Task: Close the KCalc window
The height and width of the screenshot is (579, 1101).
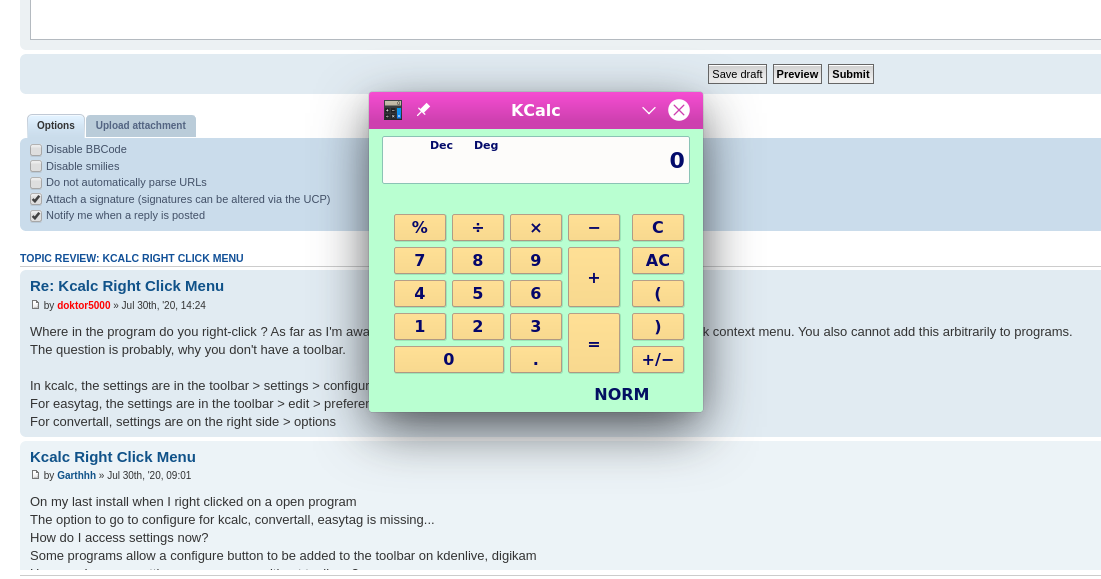Action: [679, 110]
